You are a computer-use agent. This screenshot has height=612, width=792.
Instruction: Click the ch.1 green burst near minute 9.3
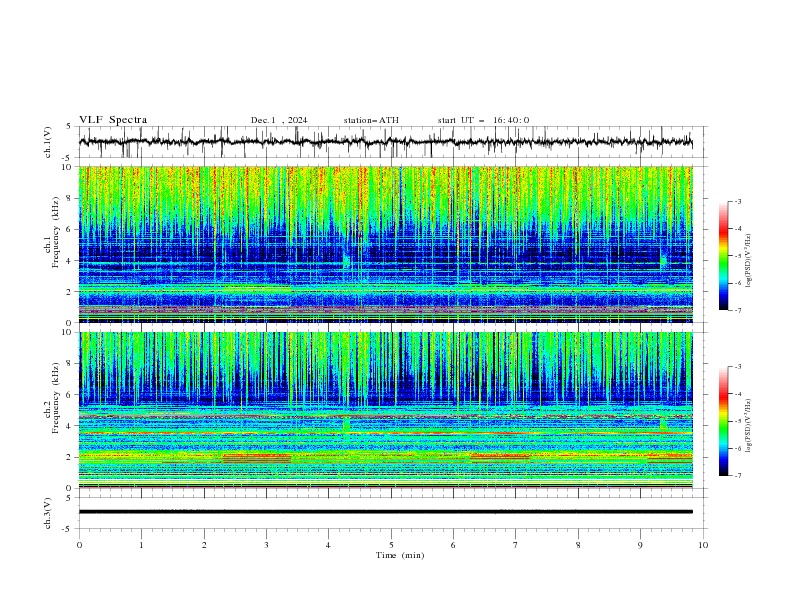pyautogui.click(x=663, y=262)
